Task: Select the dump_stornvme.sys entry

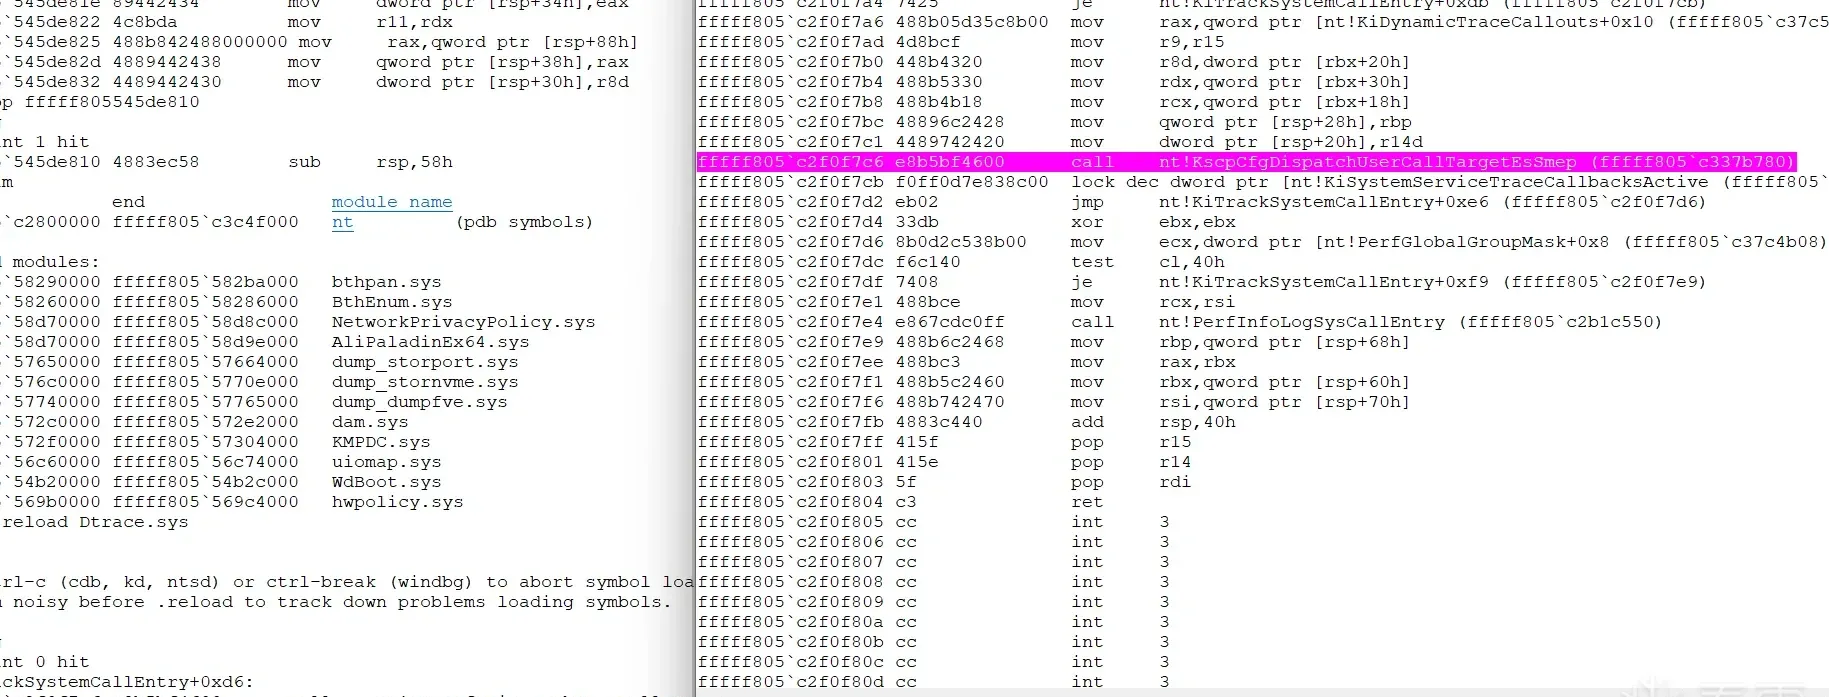Action: pos(425,382)
